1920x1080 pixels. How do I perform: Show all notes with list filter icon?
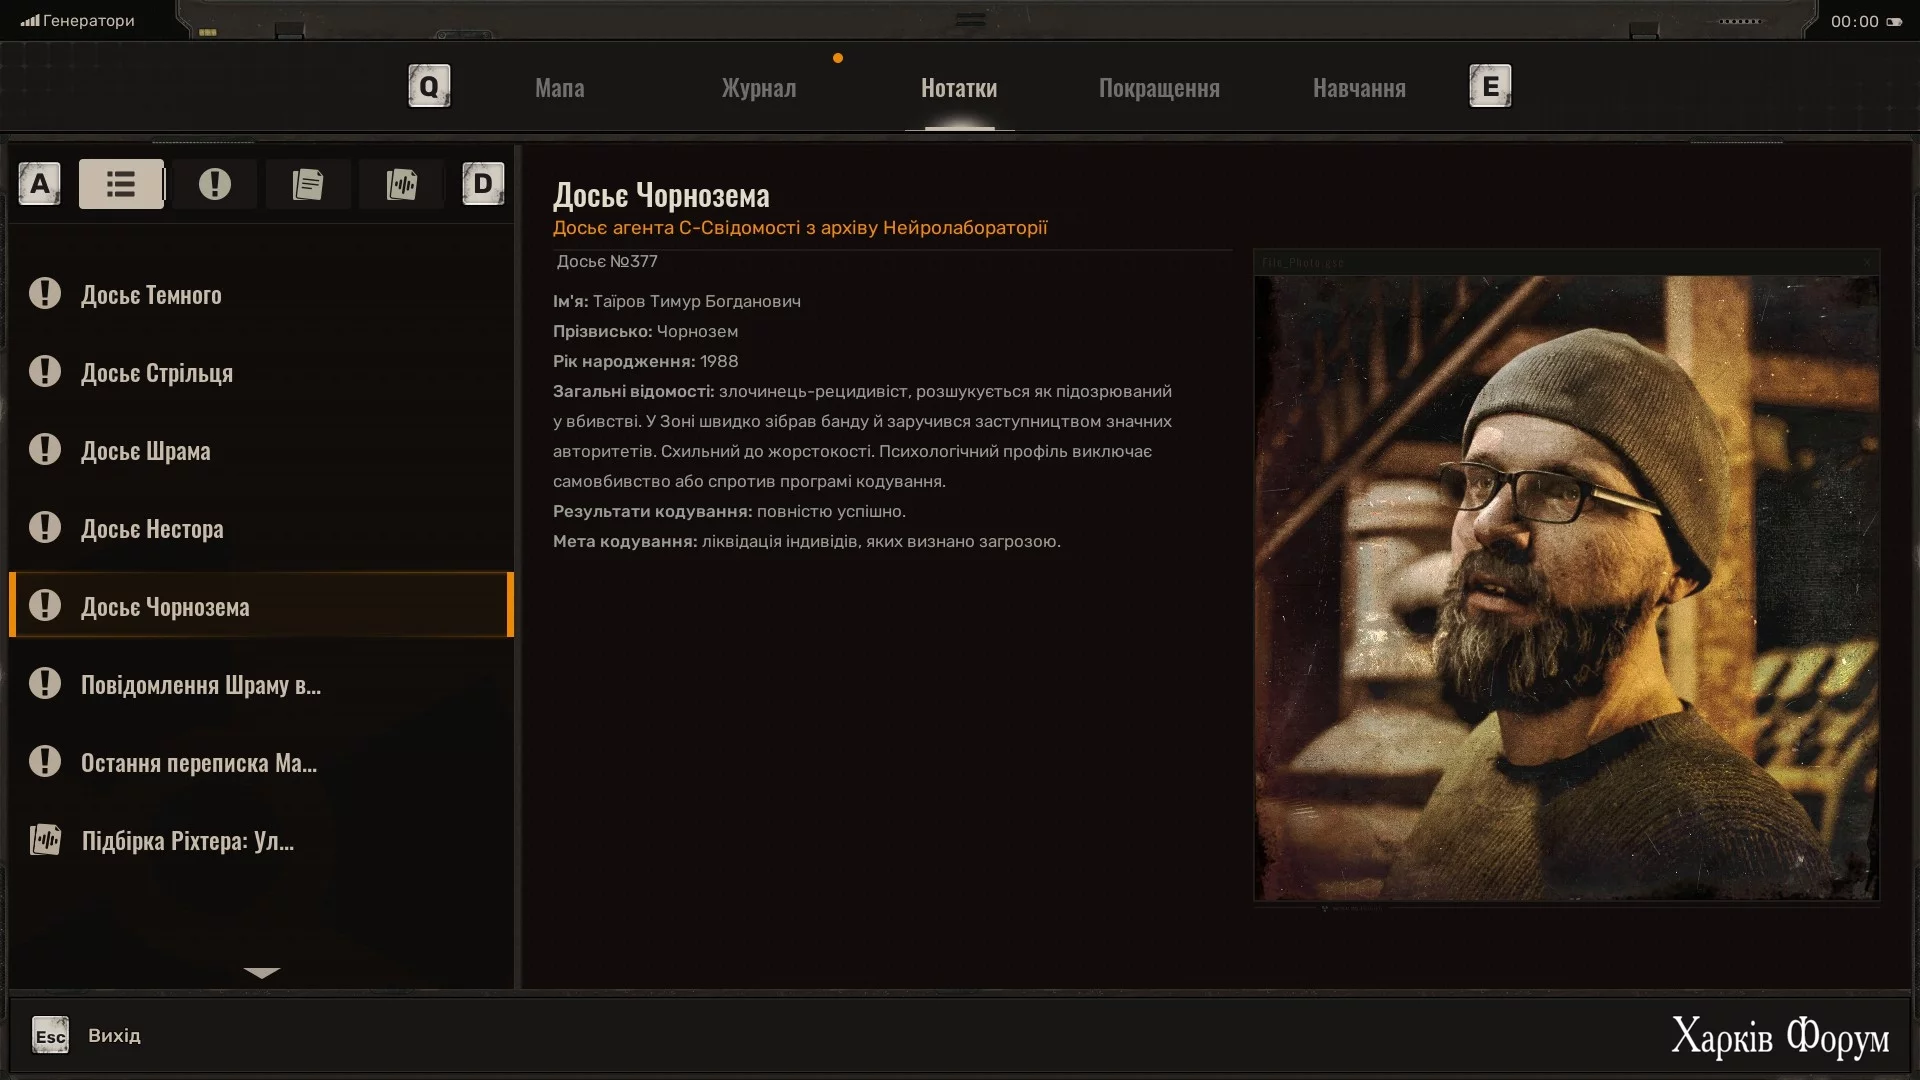(121, 184)
